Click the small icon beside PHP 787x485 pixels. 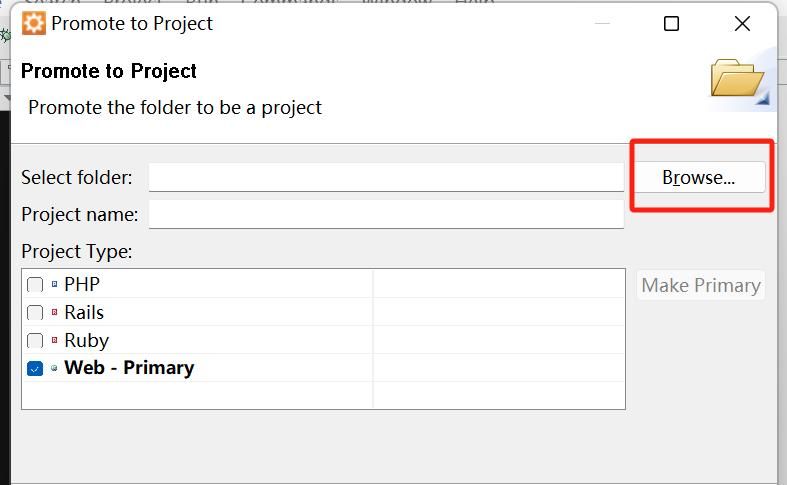(54, 285)
